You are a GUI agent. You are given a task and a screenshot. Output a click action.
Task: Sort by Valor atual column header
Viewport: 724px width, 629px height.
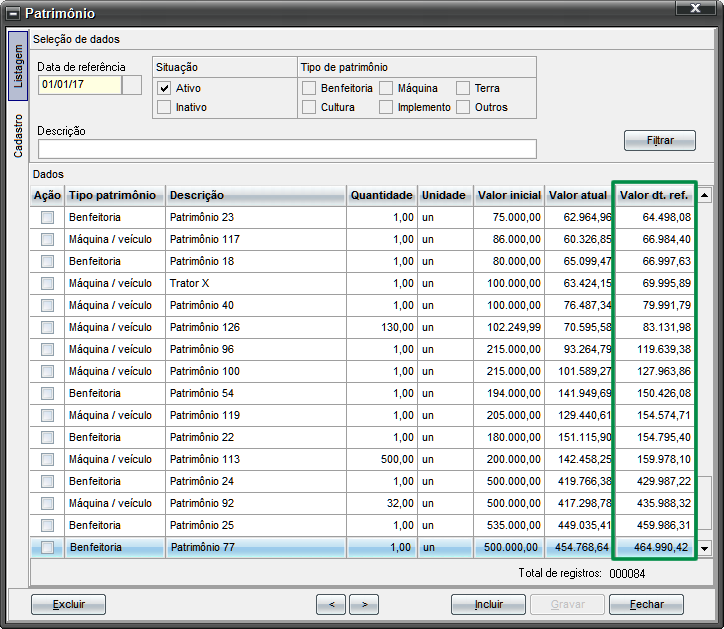pos(578,195)
